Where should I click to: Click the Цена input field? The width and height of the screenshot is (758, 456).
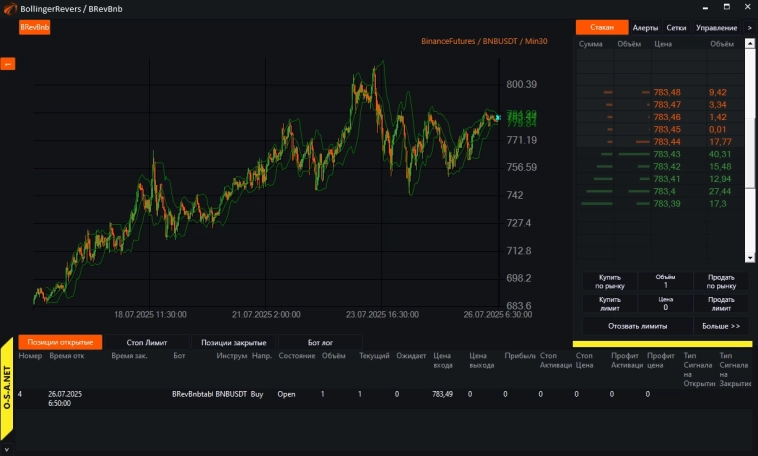click(665, 307)
